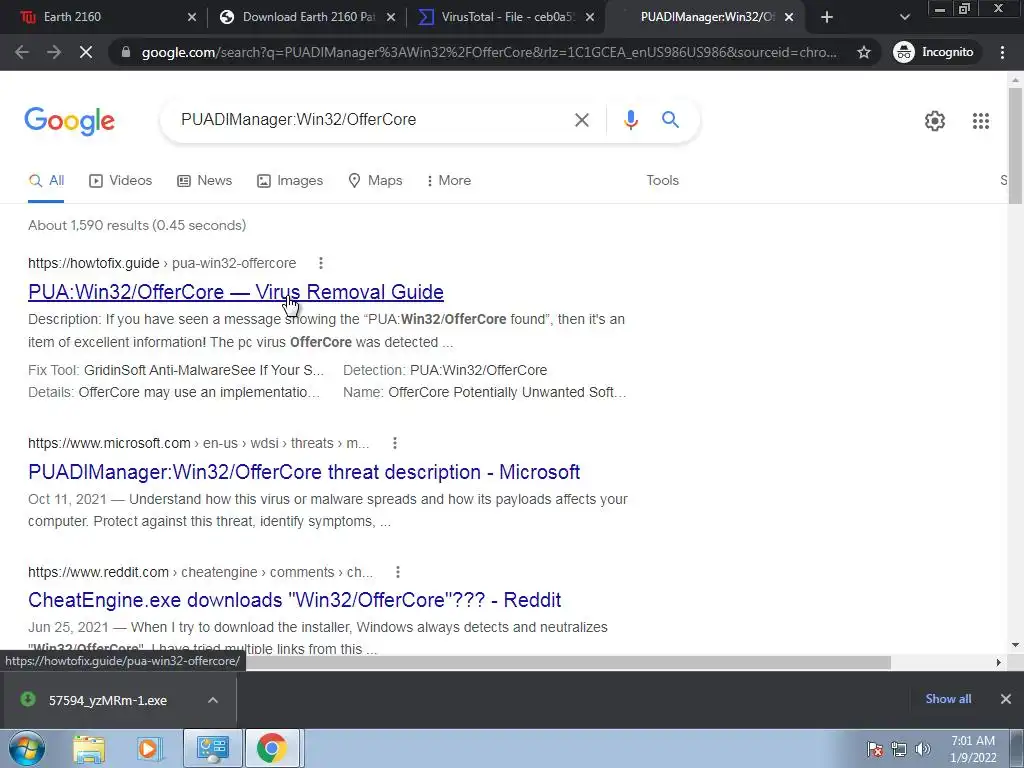Open Google settings gear
The height and width of the screenshot is (768, 1024).
[935, 121]
